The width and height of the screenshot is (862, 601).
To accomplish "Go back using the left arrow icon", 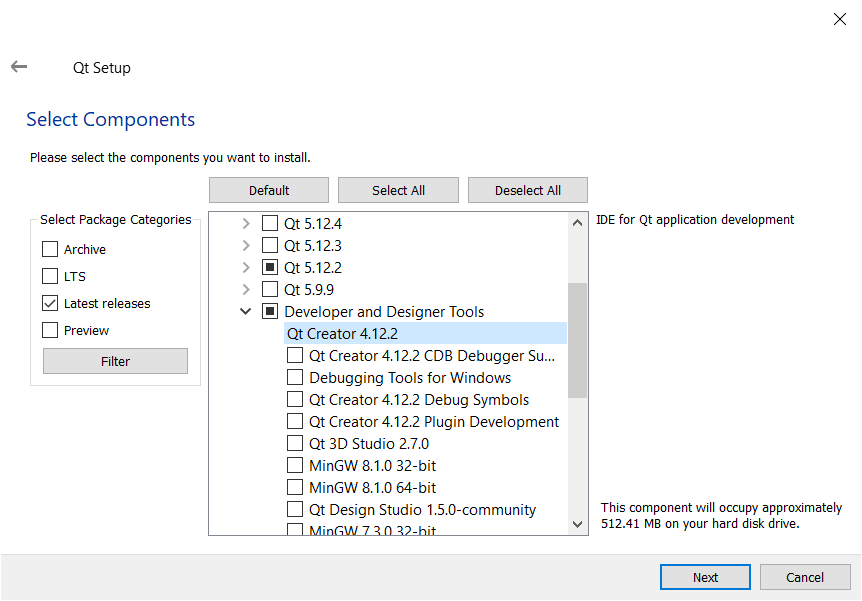I will (19, 67).
